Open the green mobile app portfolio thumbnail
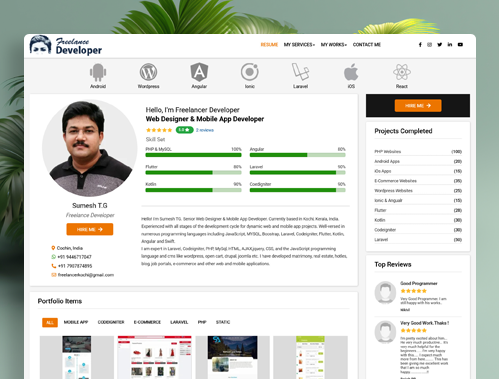This screenshot has height=379, width=499. click(x=310, y=357)
